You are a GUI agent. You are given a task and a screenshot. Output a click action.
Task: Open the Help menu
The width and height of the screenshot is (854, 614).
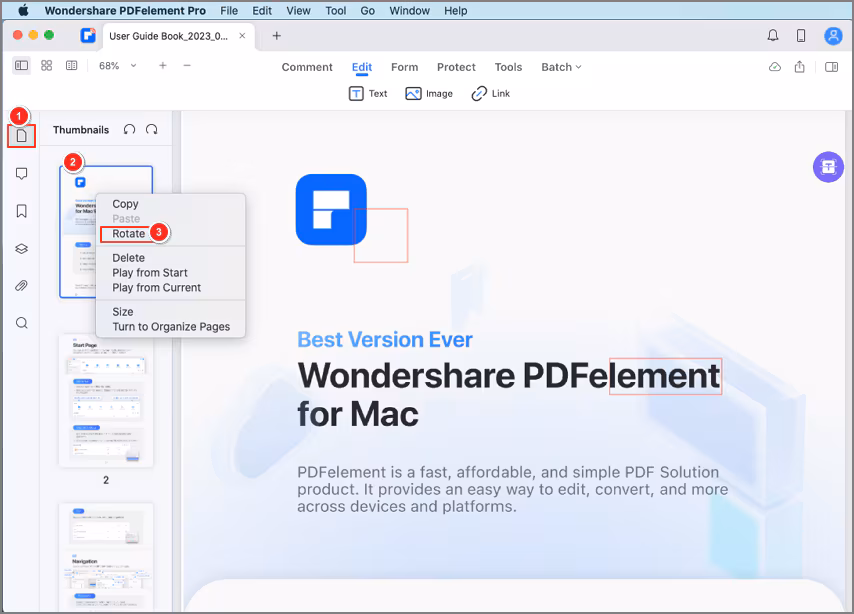[x=455, y=10]
